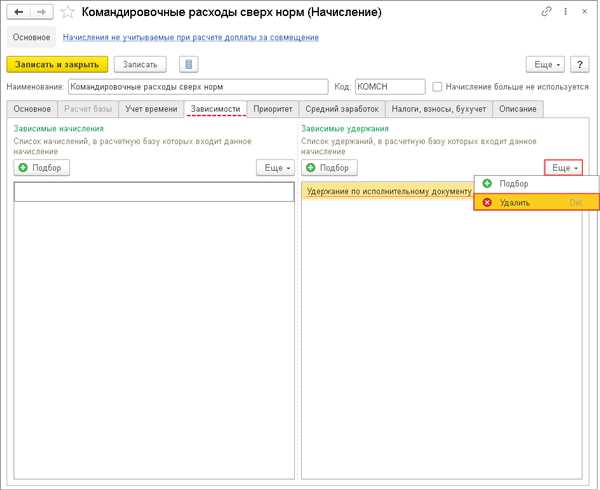Switch to the Описание tab
600x490 pixels.
518,109
